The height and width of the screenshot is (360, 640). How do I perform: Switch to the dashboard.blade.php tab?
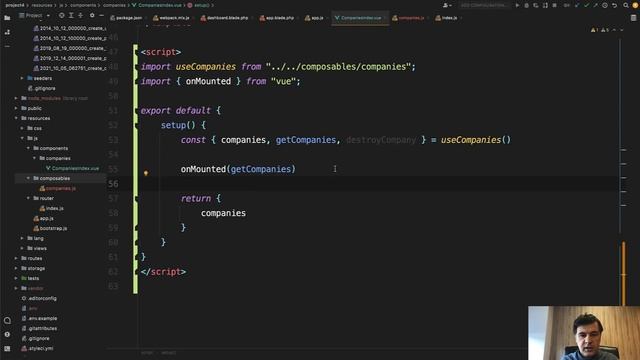click(225, 18)
